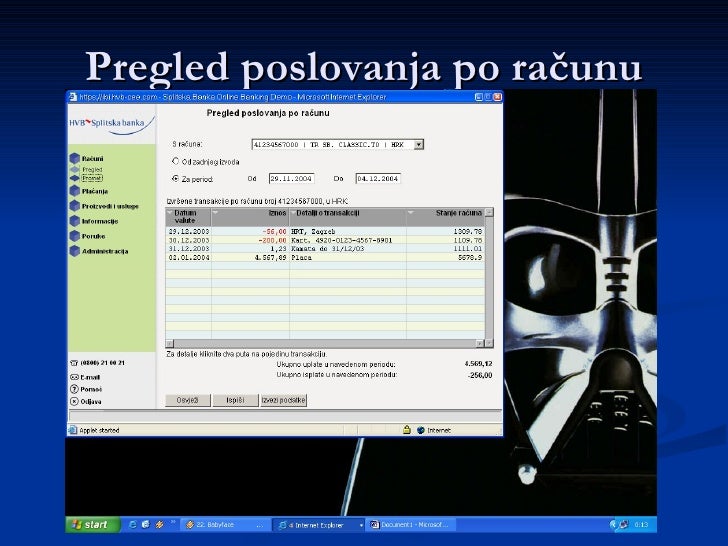Switch to the Document1 - Microsoft taskbar item

pyautogui.click(x=411, y=525)
